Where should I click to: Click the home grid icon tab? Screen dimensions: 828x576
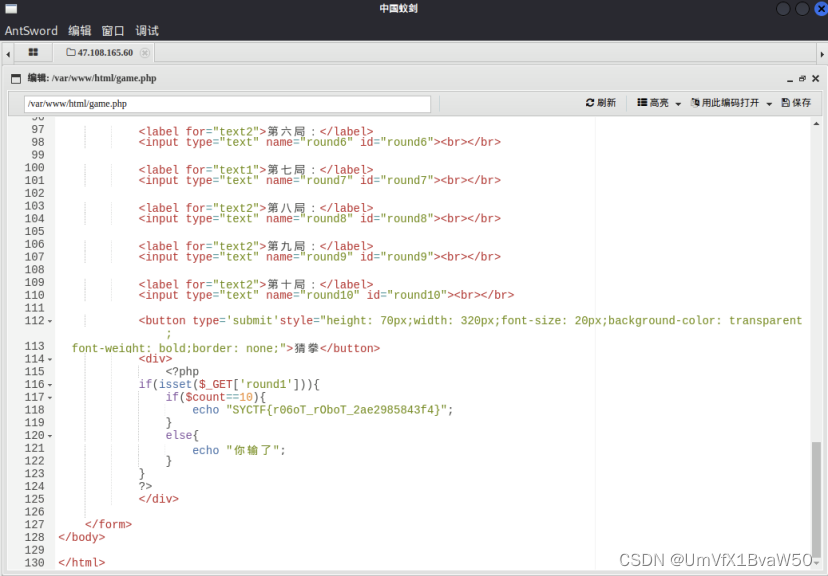pos(33,52)
